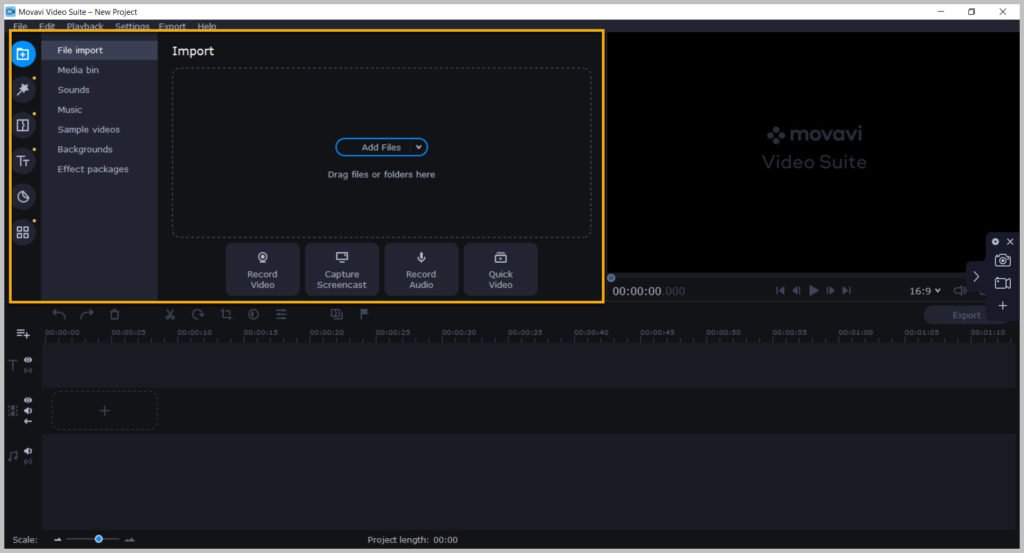Open the Titles (Tt) sidebar icon
The width and height of the screenshot is (1024, 553).
(23, 161)
